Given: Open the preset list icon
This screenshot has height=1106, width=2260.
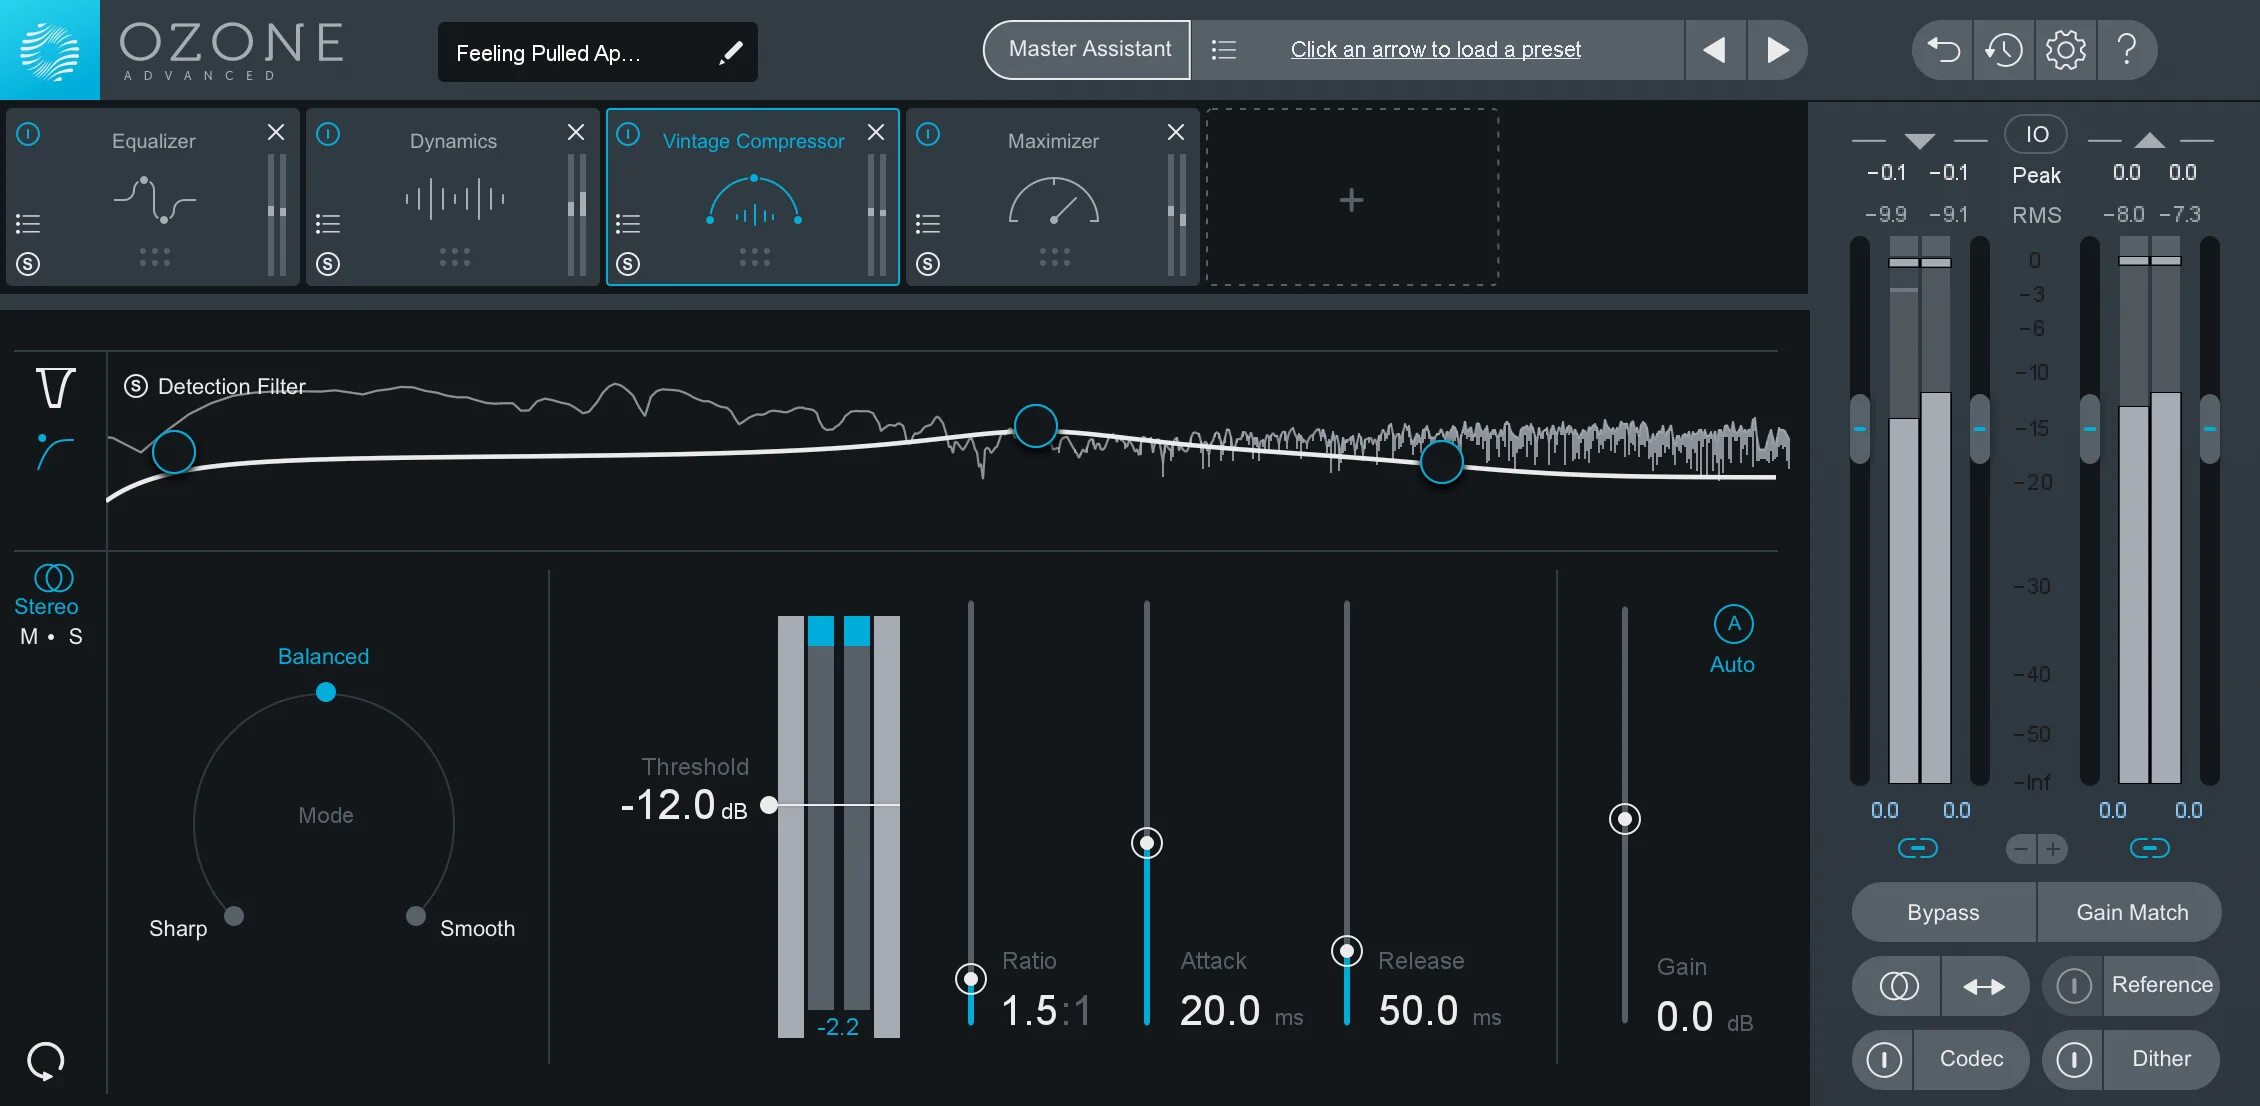Looking at the screenshot, I should (x=1224, y=50).
